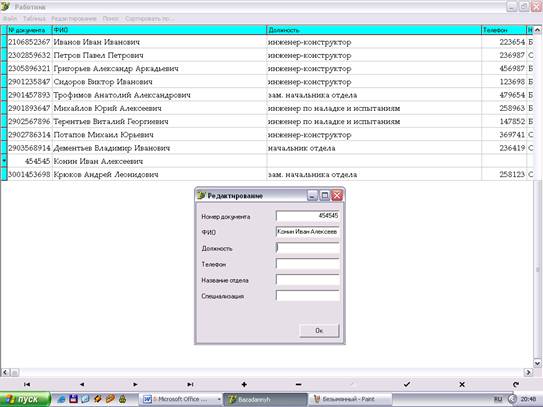Open the Редактирование menu in menu bar
This screenshot has width=543, height=407.
coord(74,18)
